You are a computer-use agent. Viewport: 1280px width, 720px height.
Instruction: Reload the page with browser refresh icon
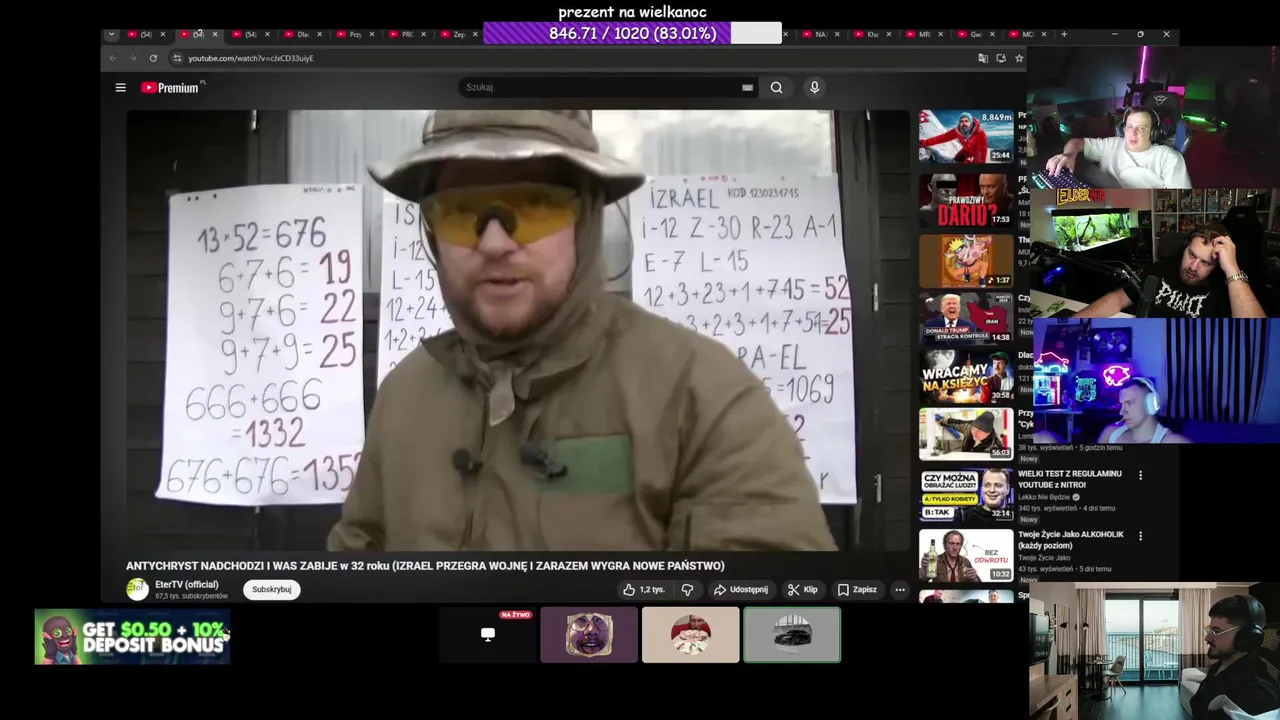(153, 58)
